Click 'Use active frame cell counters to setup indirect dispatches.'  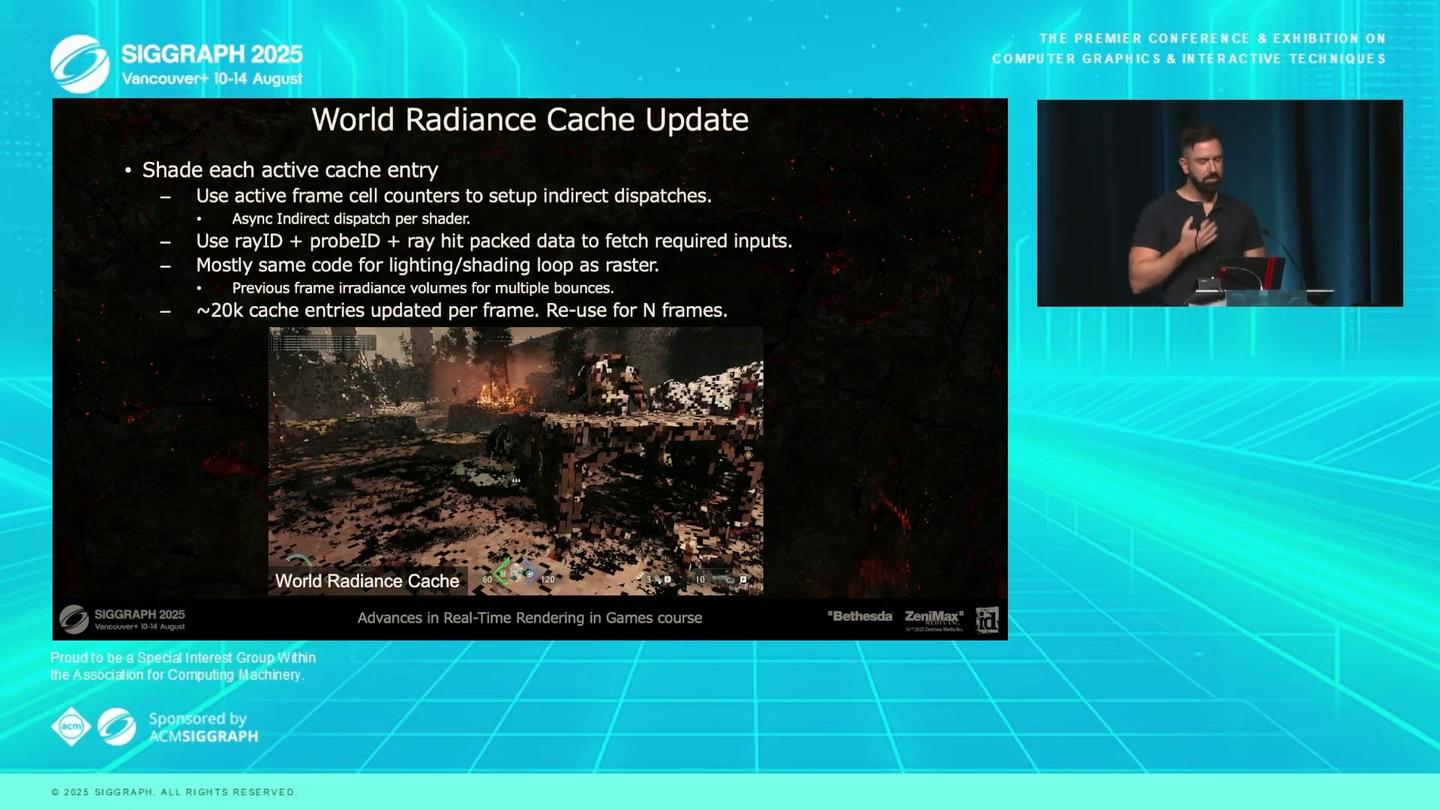tap(454, 196)
